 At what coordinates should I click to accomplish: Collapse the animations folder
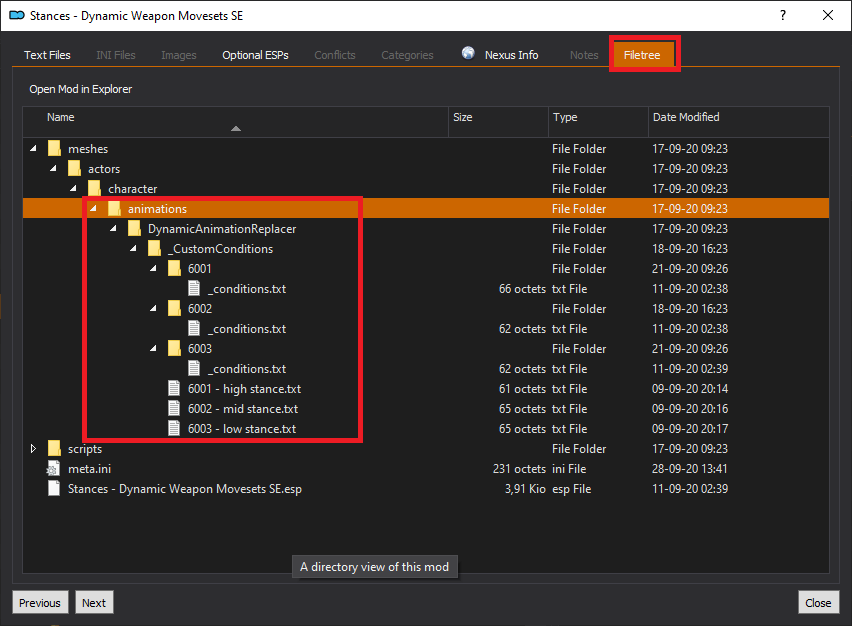click(x=93, y=208)
